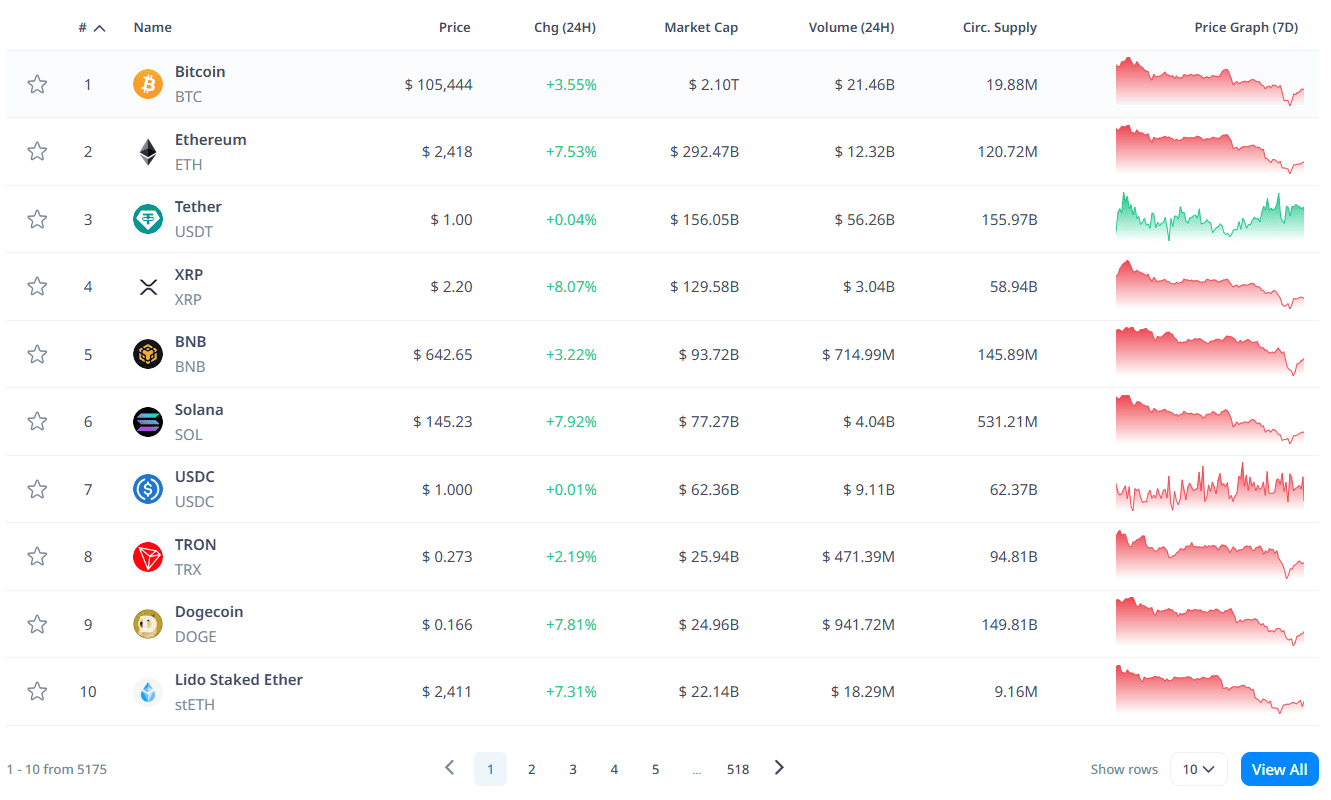
Task: Click the Bitcoin coin logo
Action: pyautogui.click(x=148, y=84)
